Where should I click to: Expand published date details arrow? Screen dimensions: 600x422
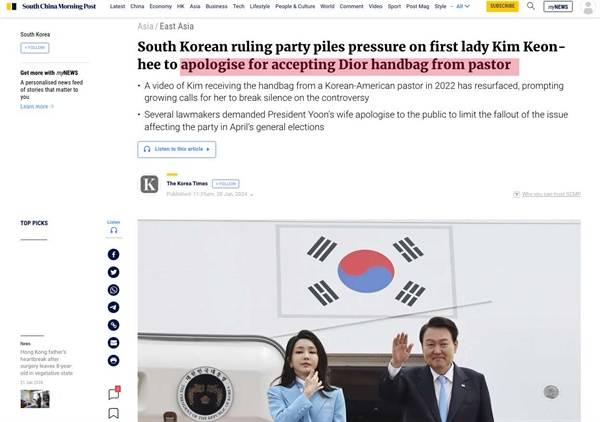point(251,195)
